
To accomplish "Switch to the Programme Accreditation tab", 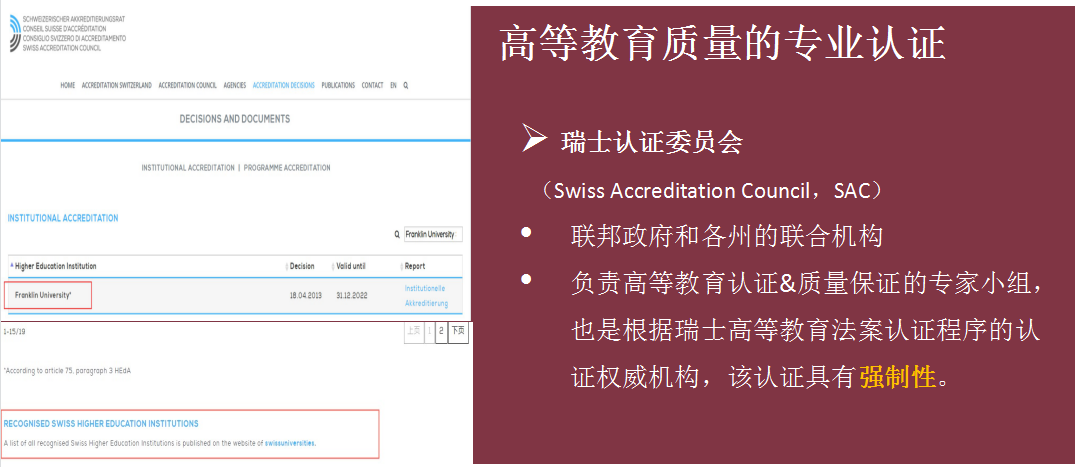I will point(287,168).
